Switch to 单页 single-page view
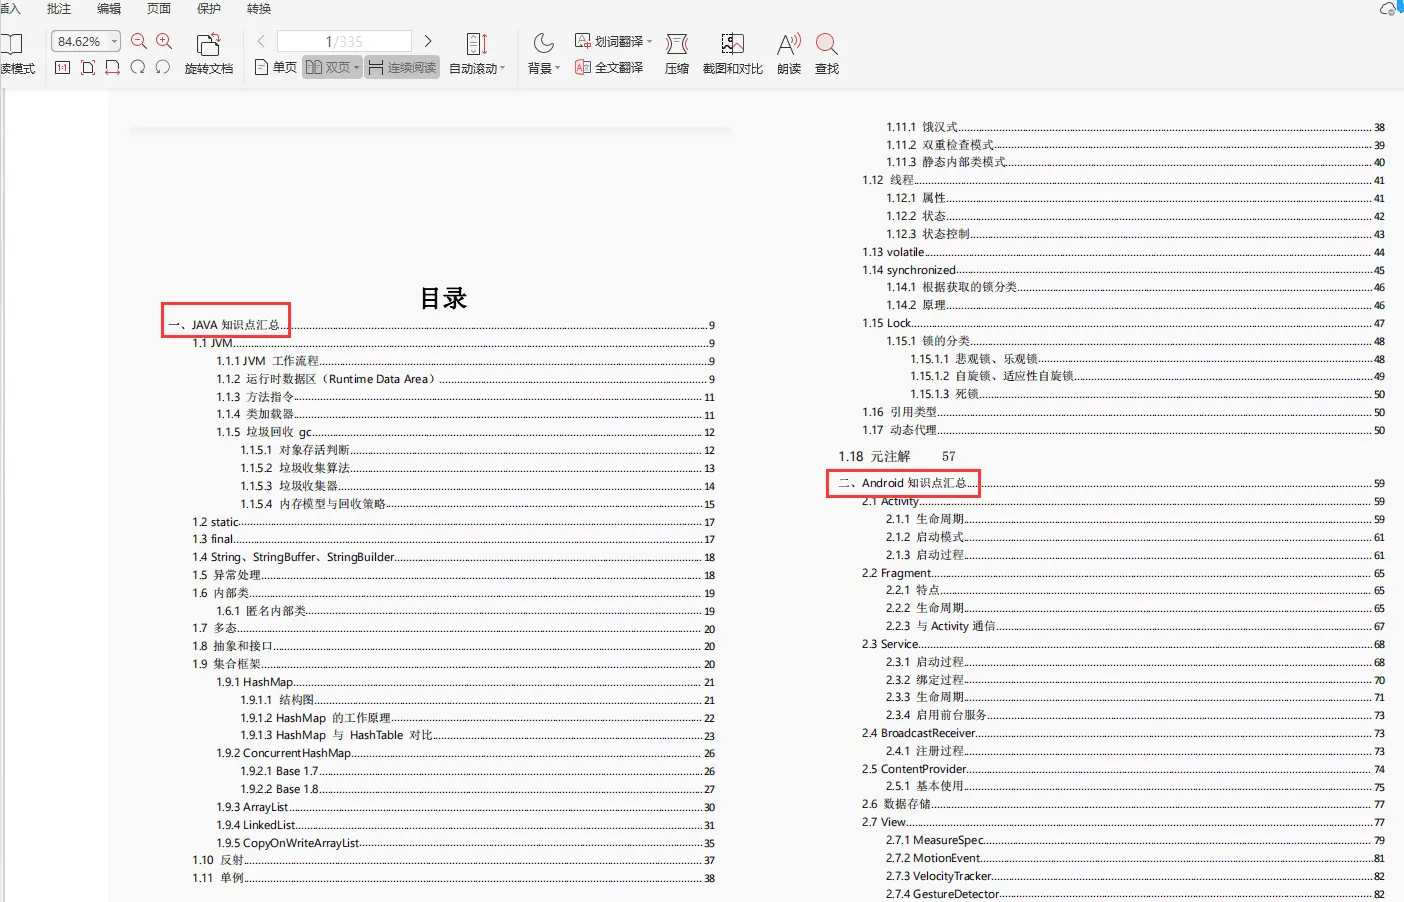1404x902 pixels. (274, 67)
